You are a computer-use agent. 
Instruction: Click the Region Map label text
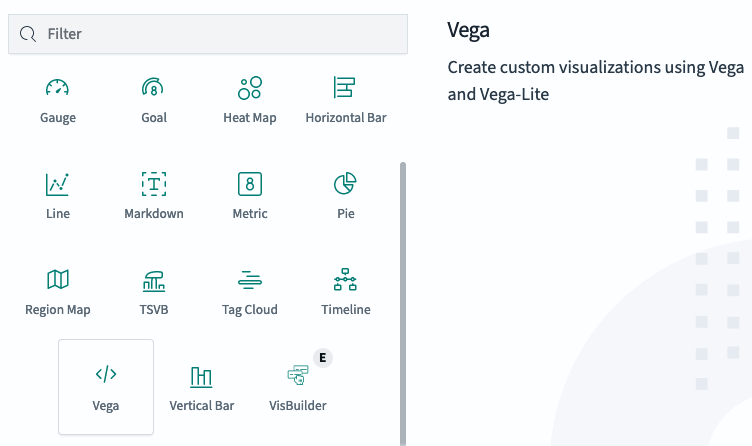[58, 310]
